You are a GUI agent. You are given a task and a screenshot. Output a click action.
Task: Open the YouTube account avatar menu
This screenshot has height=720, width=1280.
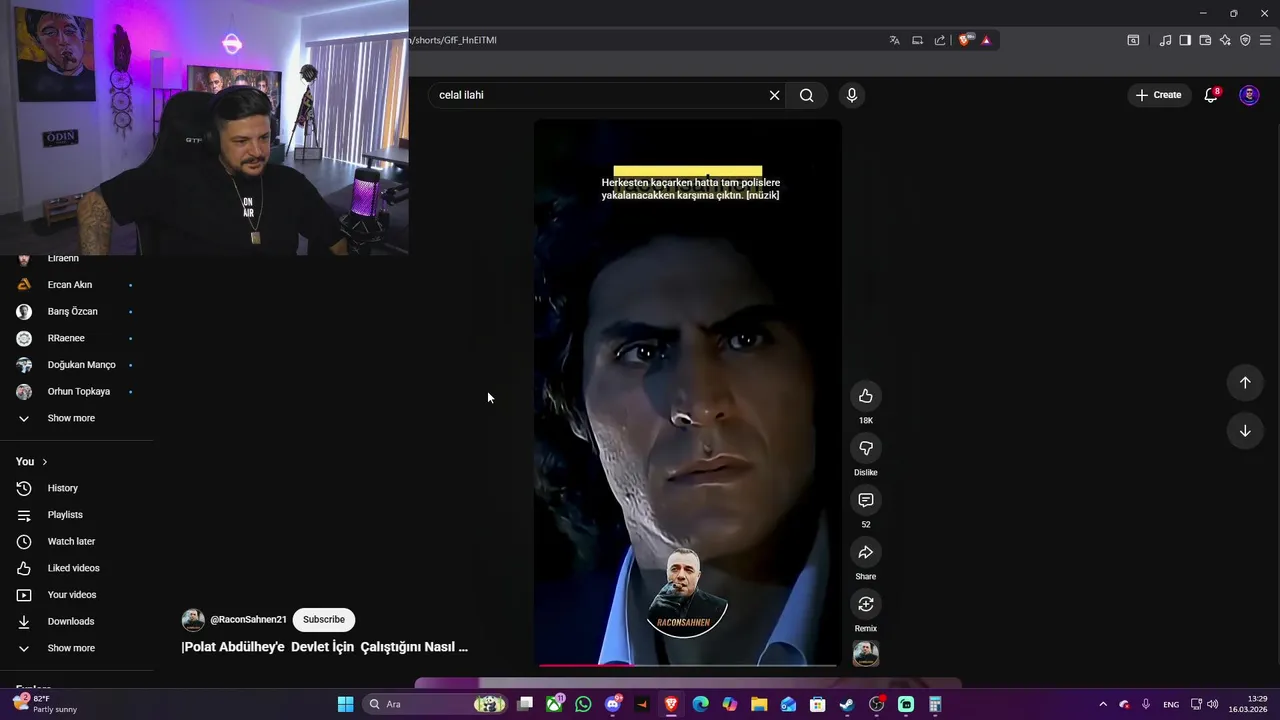point(1249,95)
